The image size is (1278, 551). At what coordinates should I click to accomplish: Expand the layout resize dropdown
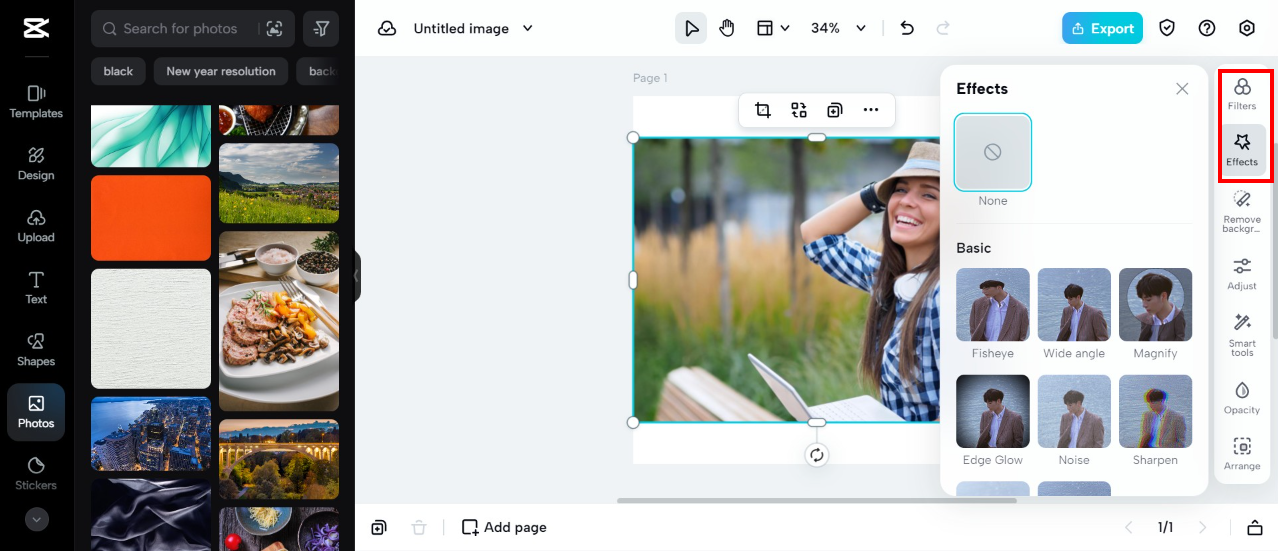[x=773, y=29]
